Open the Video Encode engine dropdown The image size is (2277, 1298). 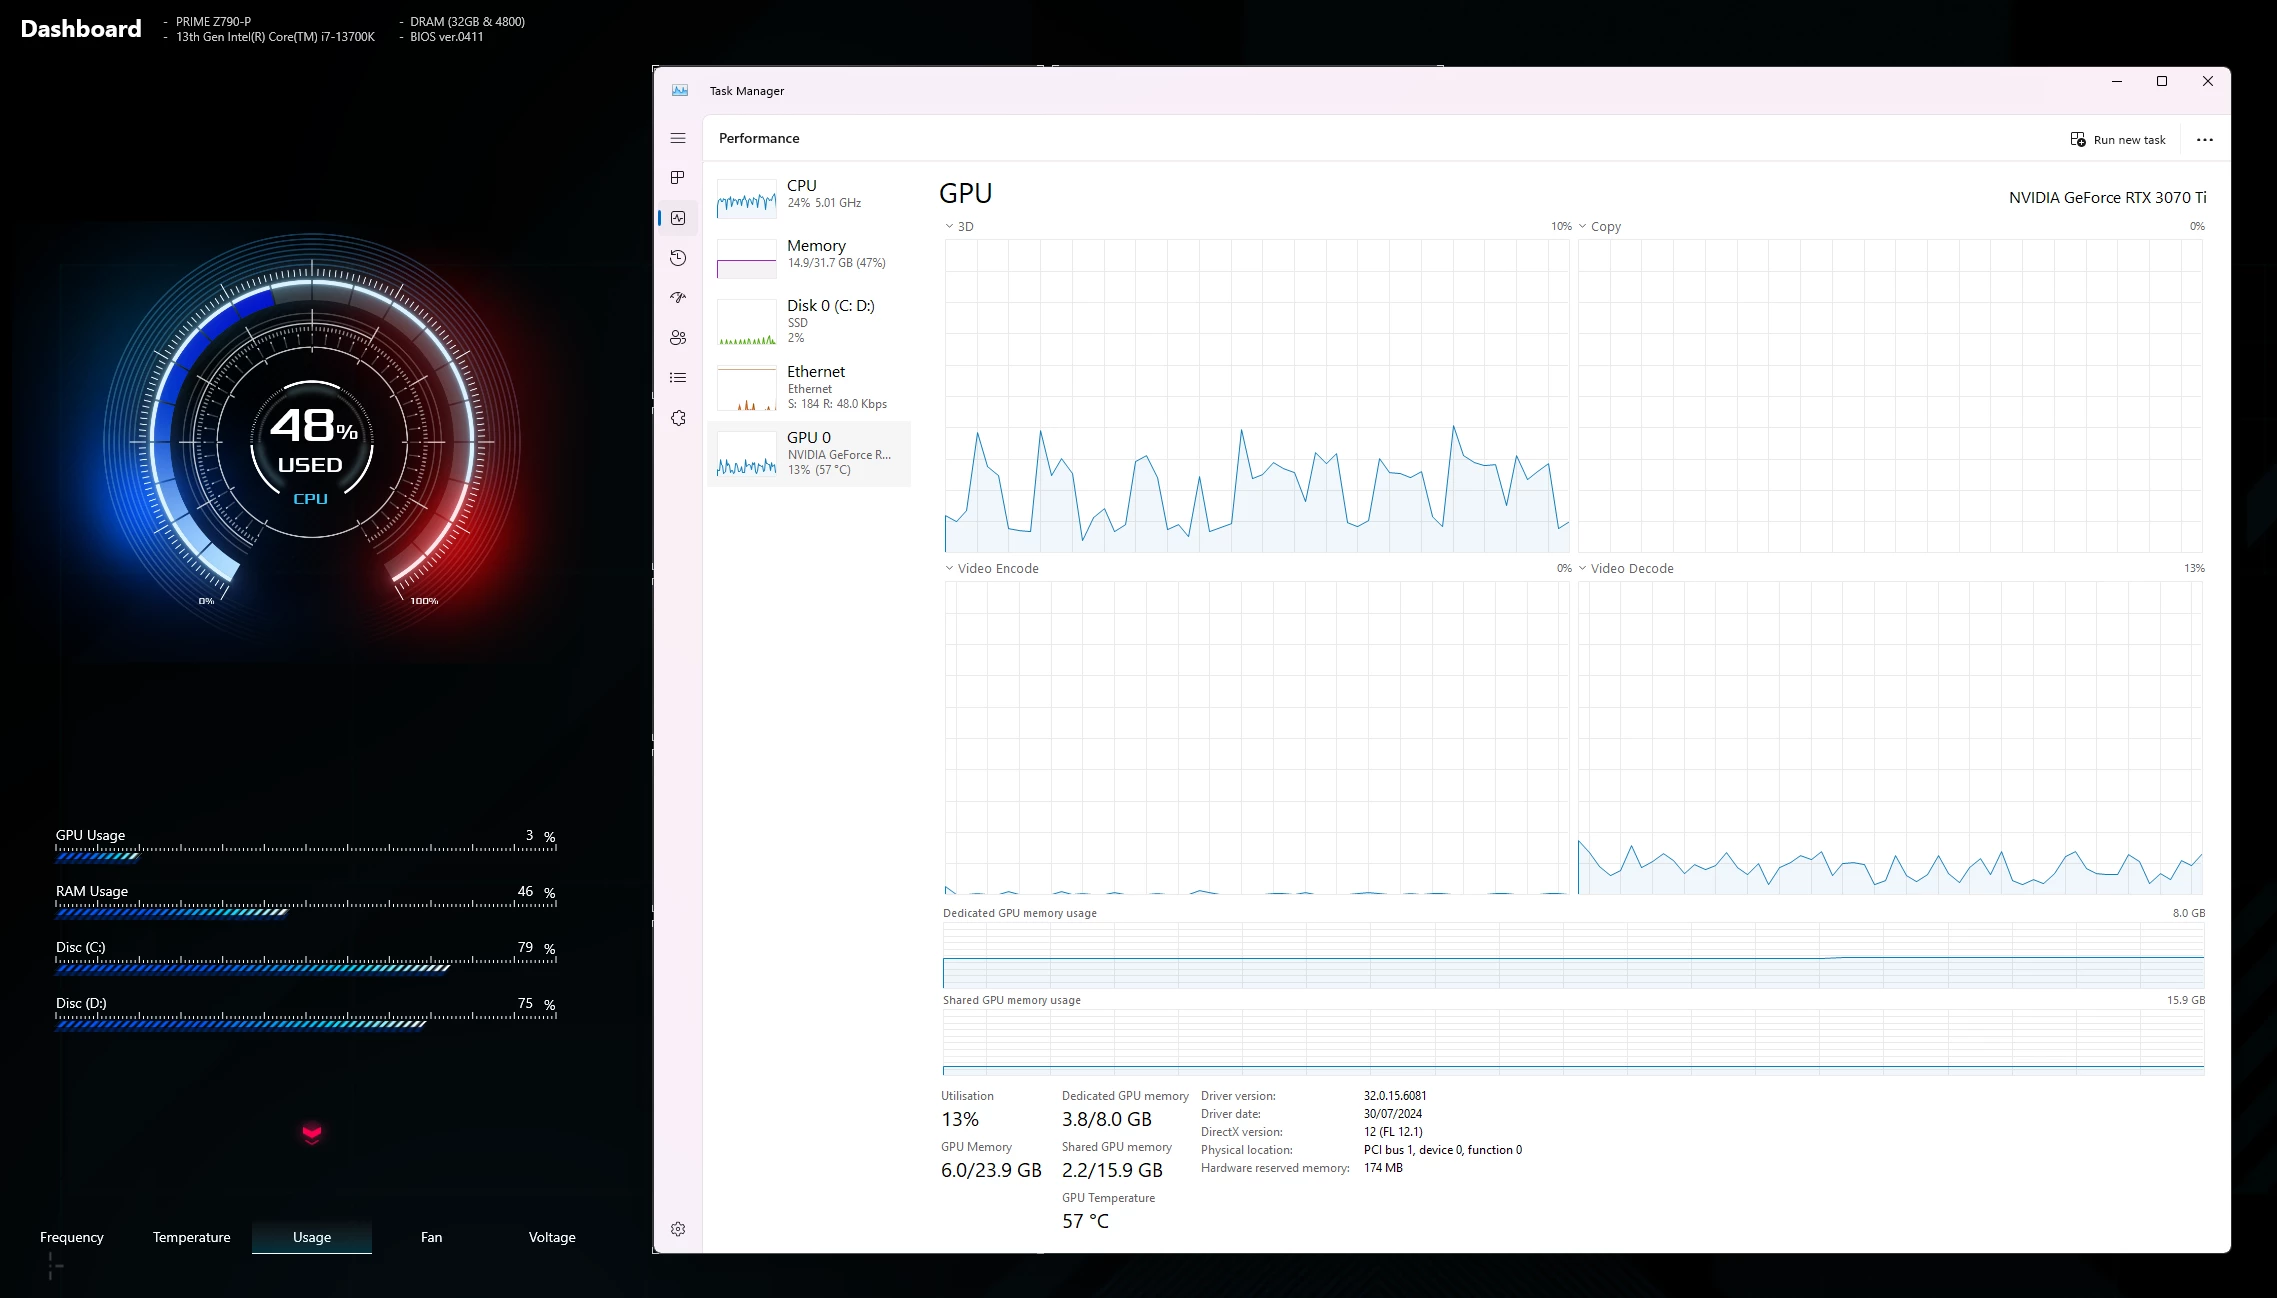point(991,568)
